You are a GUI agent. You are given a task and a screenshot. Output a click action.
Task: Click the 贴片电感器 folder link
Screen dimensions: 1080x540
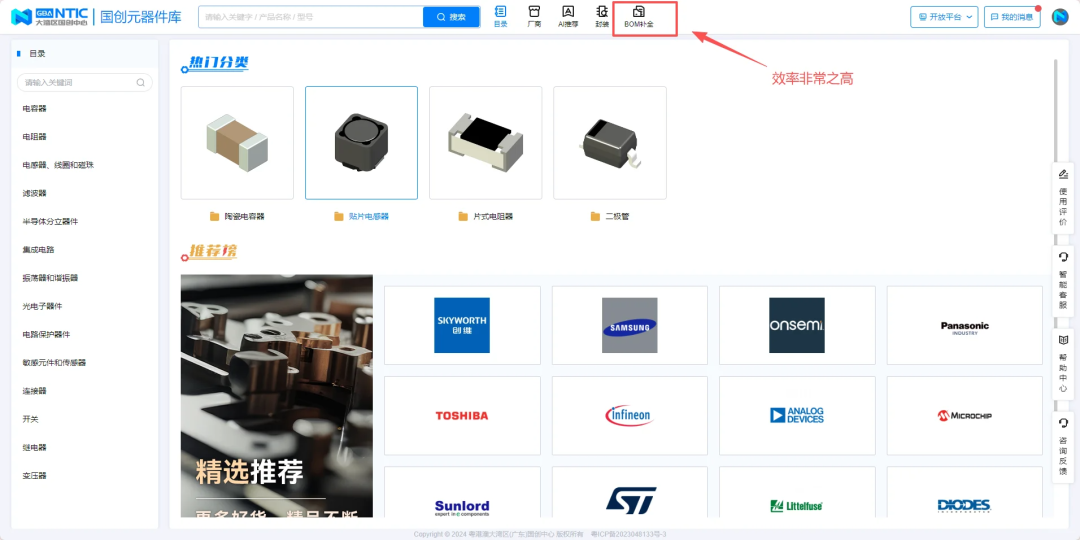(x=362, y=216)
